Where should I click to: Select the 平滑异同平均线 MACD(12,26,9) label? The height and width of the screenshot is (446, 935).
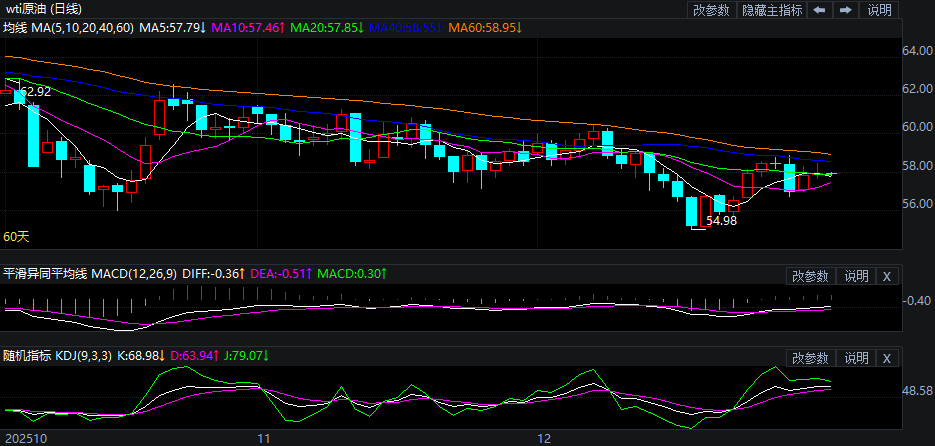pos(90,274)
